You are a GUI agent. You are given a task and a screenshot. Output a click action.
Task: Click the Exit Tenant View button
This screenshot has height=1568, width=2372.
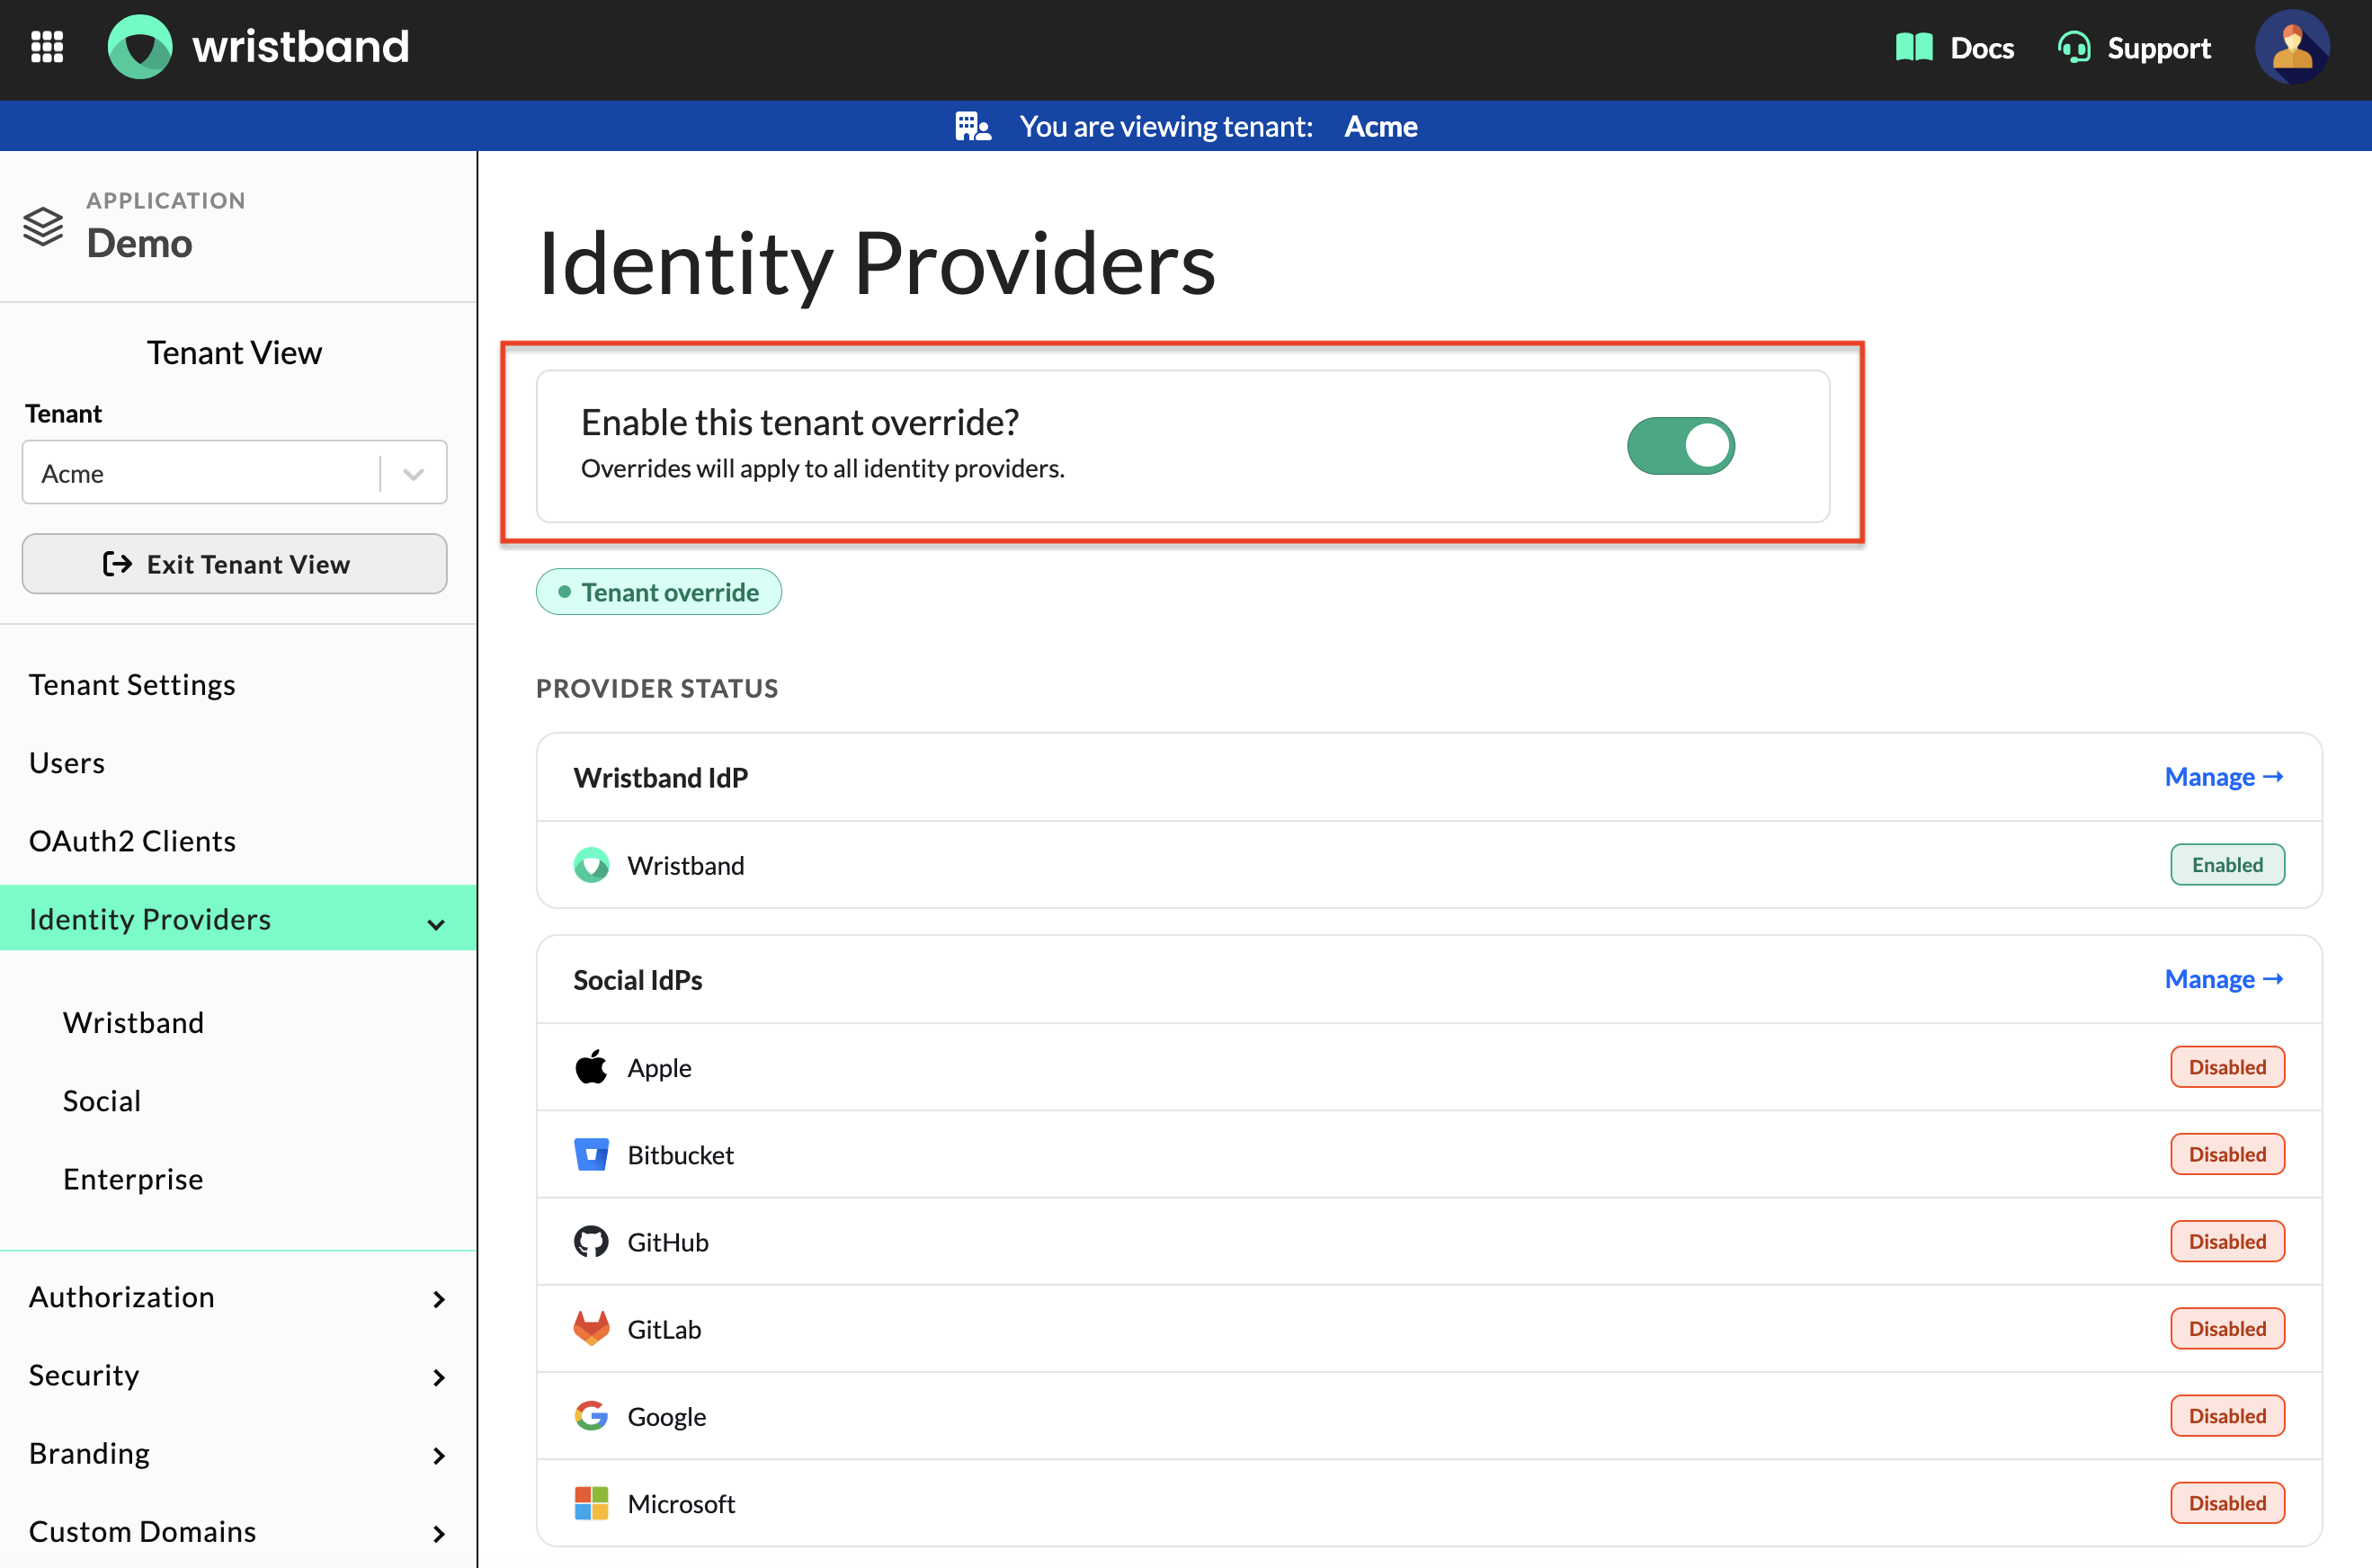coord(234,563)
